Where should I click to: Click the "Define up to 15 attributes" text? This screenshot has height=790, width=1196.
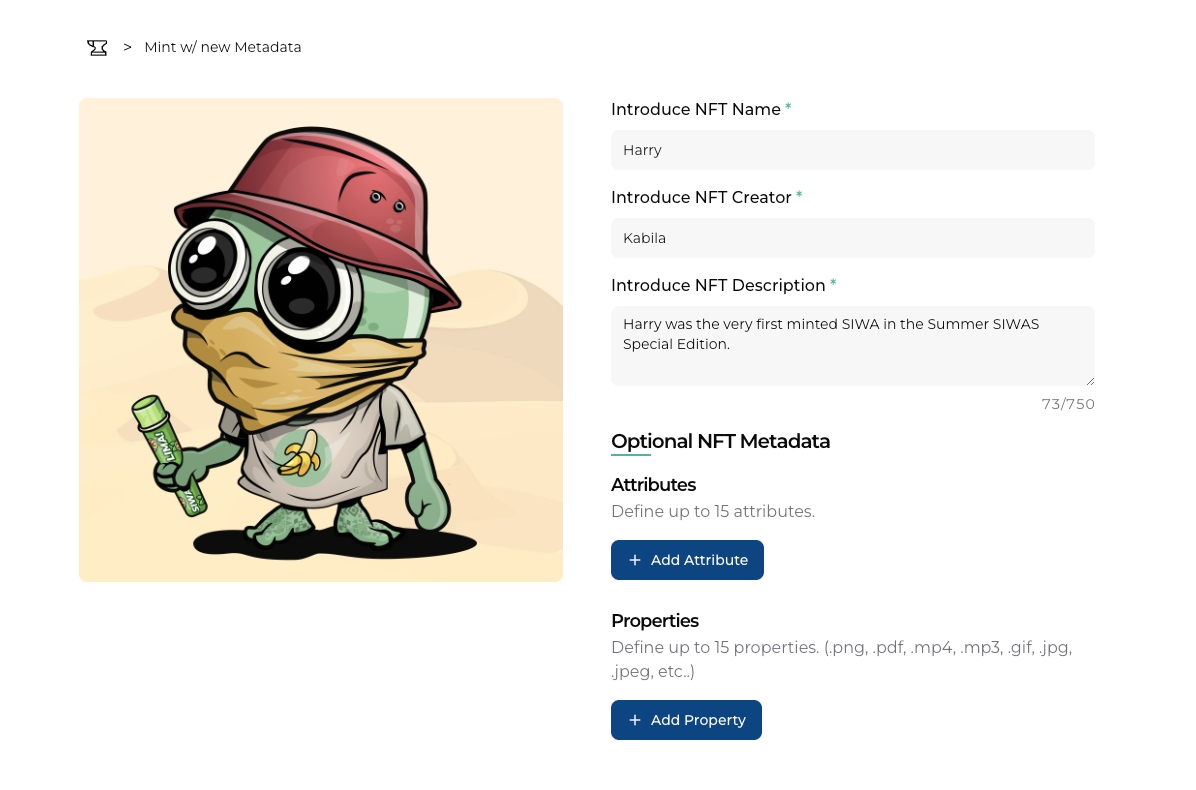[713, 511]
